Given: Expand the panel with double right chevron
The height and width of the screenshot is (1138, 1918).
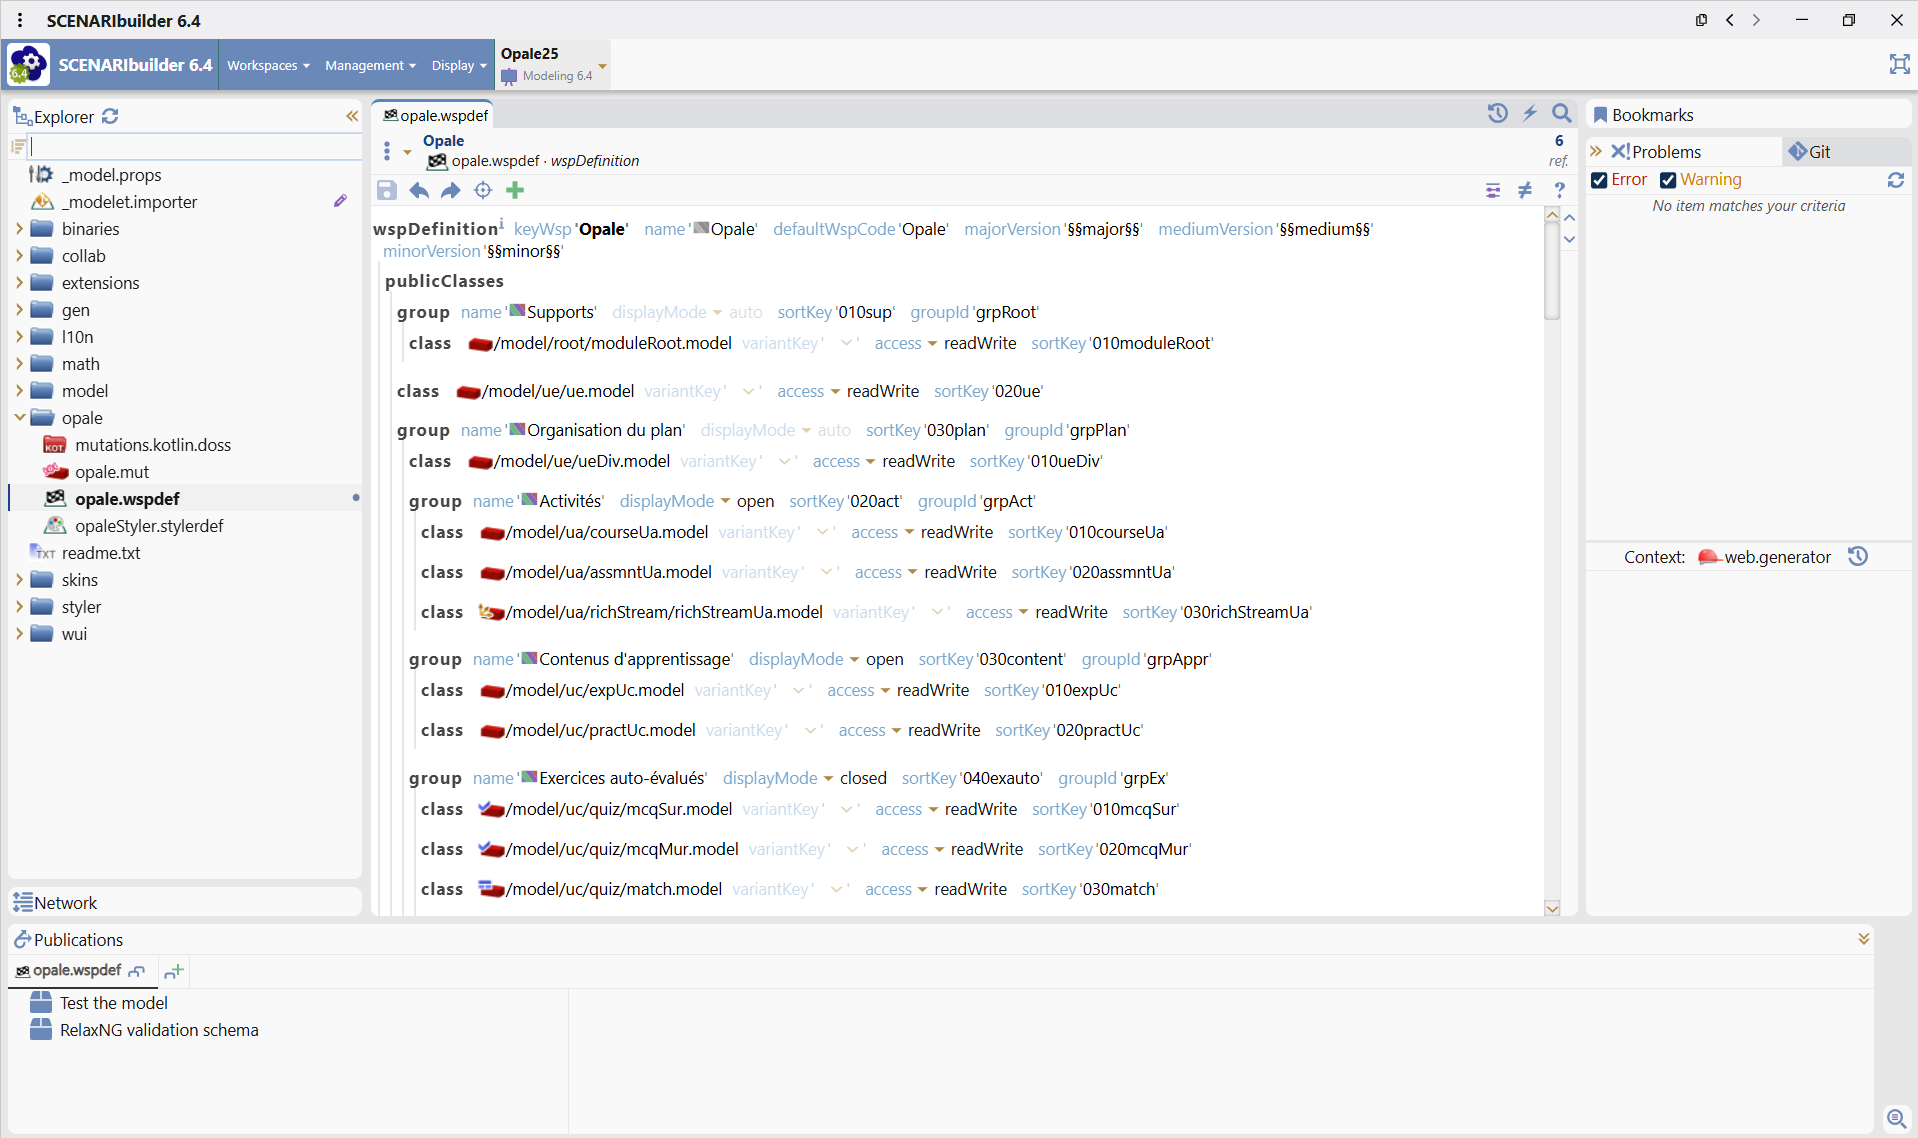Looking at the screenshot, I should tap(1596, 151).
